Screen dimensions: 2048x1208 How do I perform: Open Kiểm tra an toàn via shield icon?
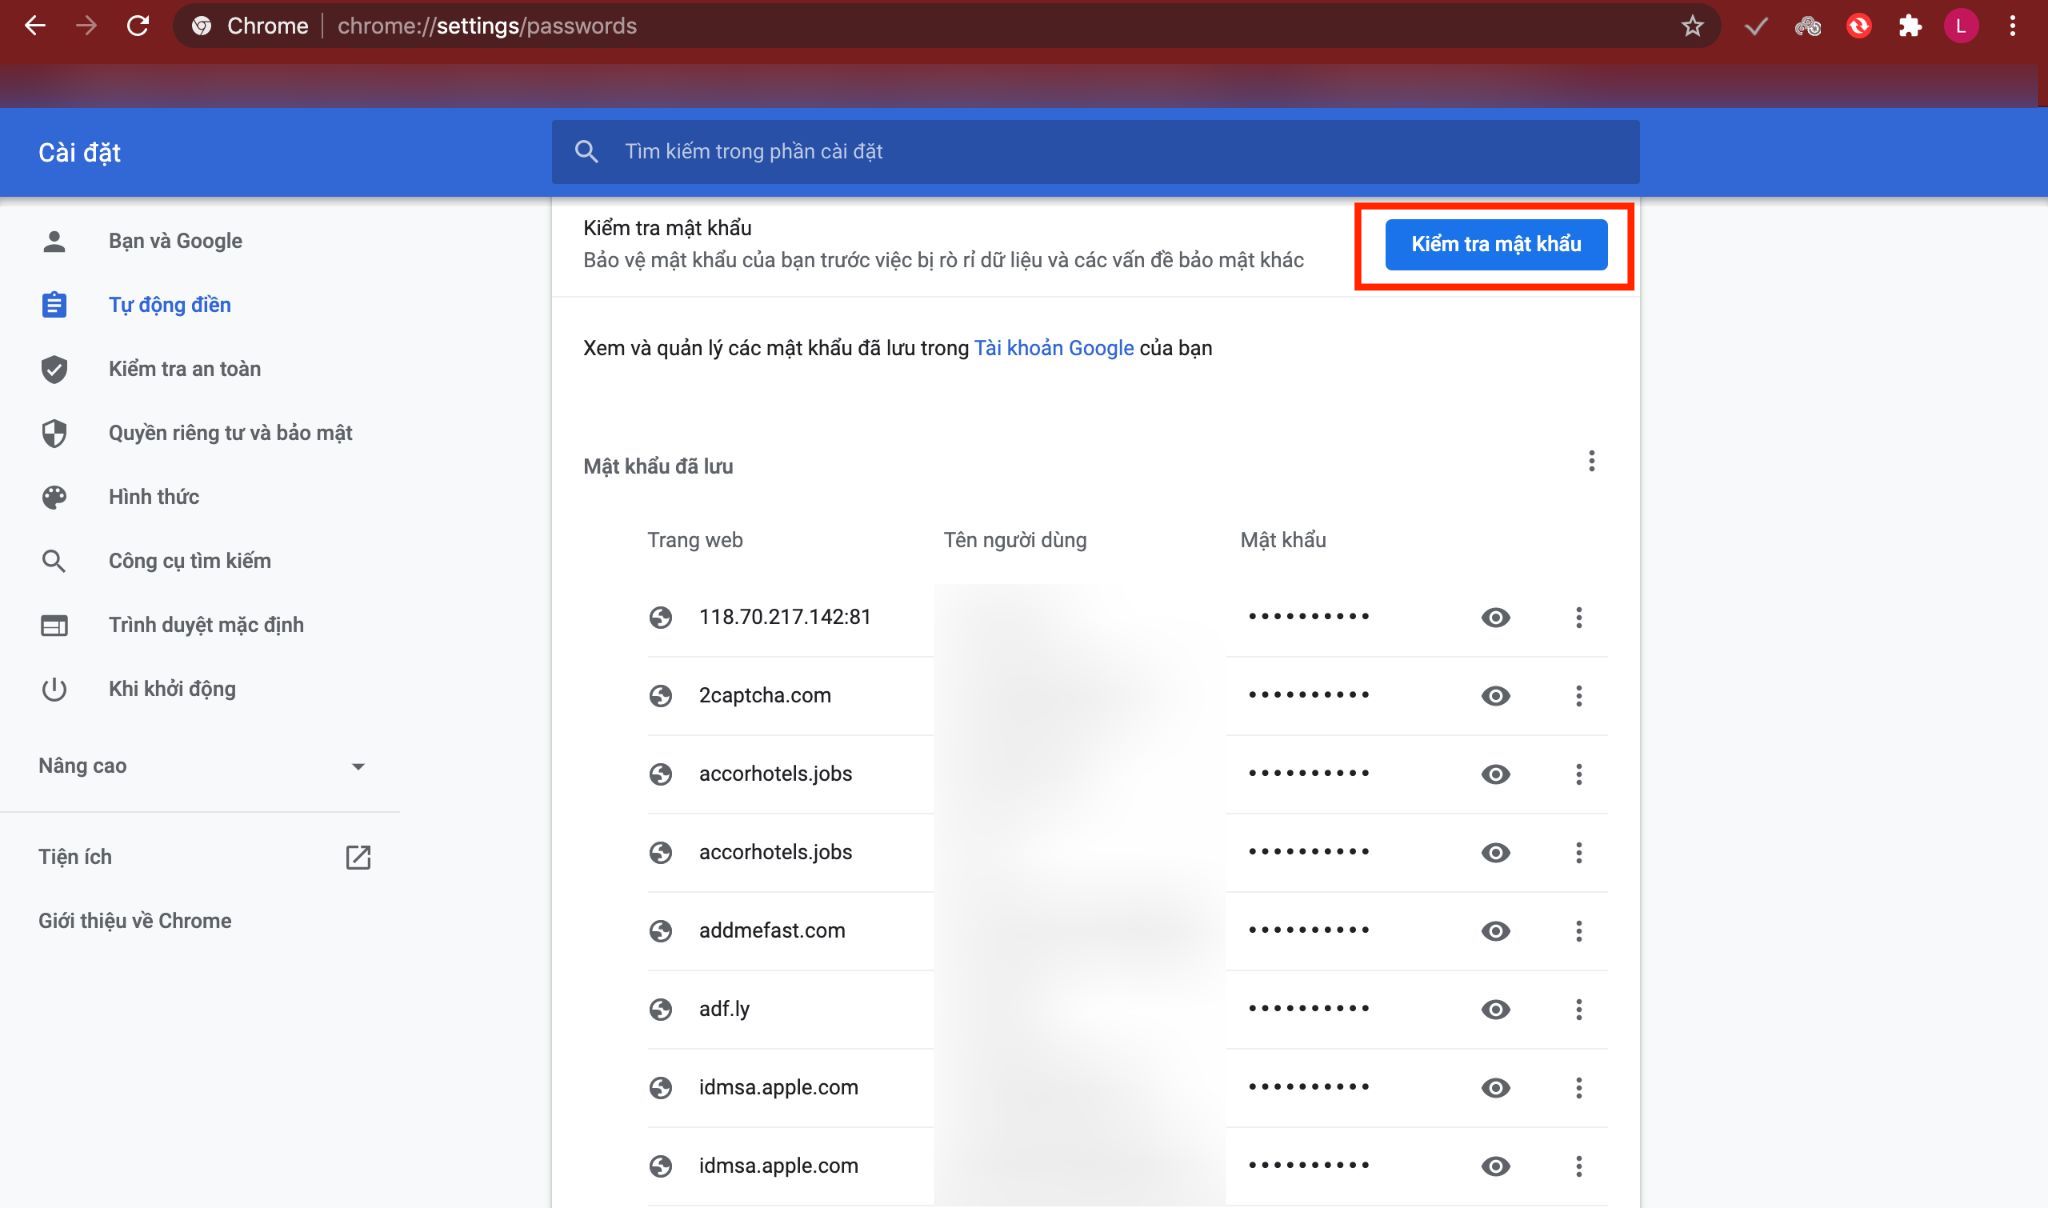click(x=54, y=368)
